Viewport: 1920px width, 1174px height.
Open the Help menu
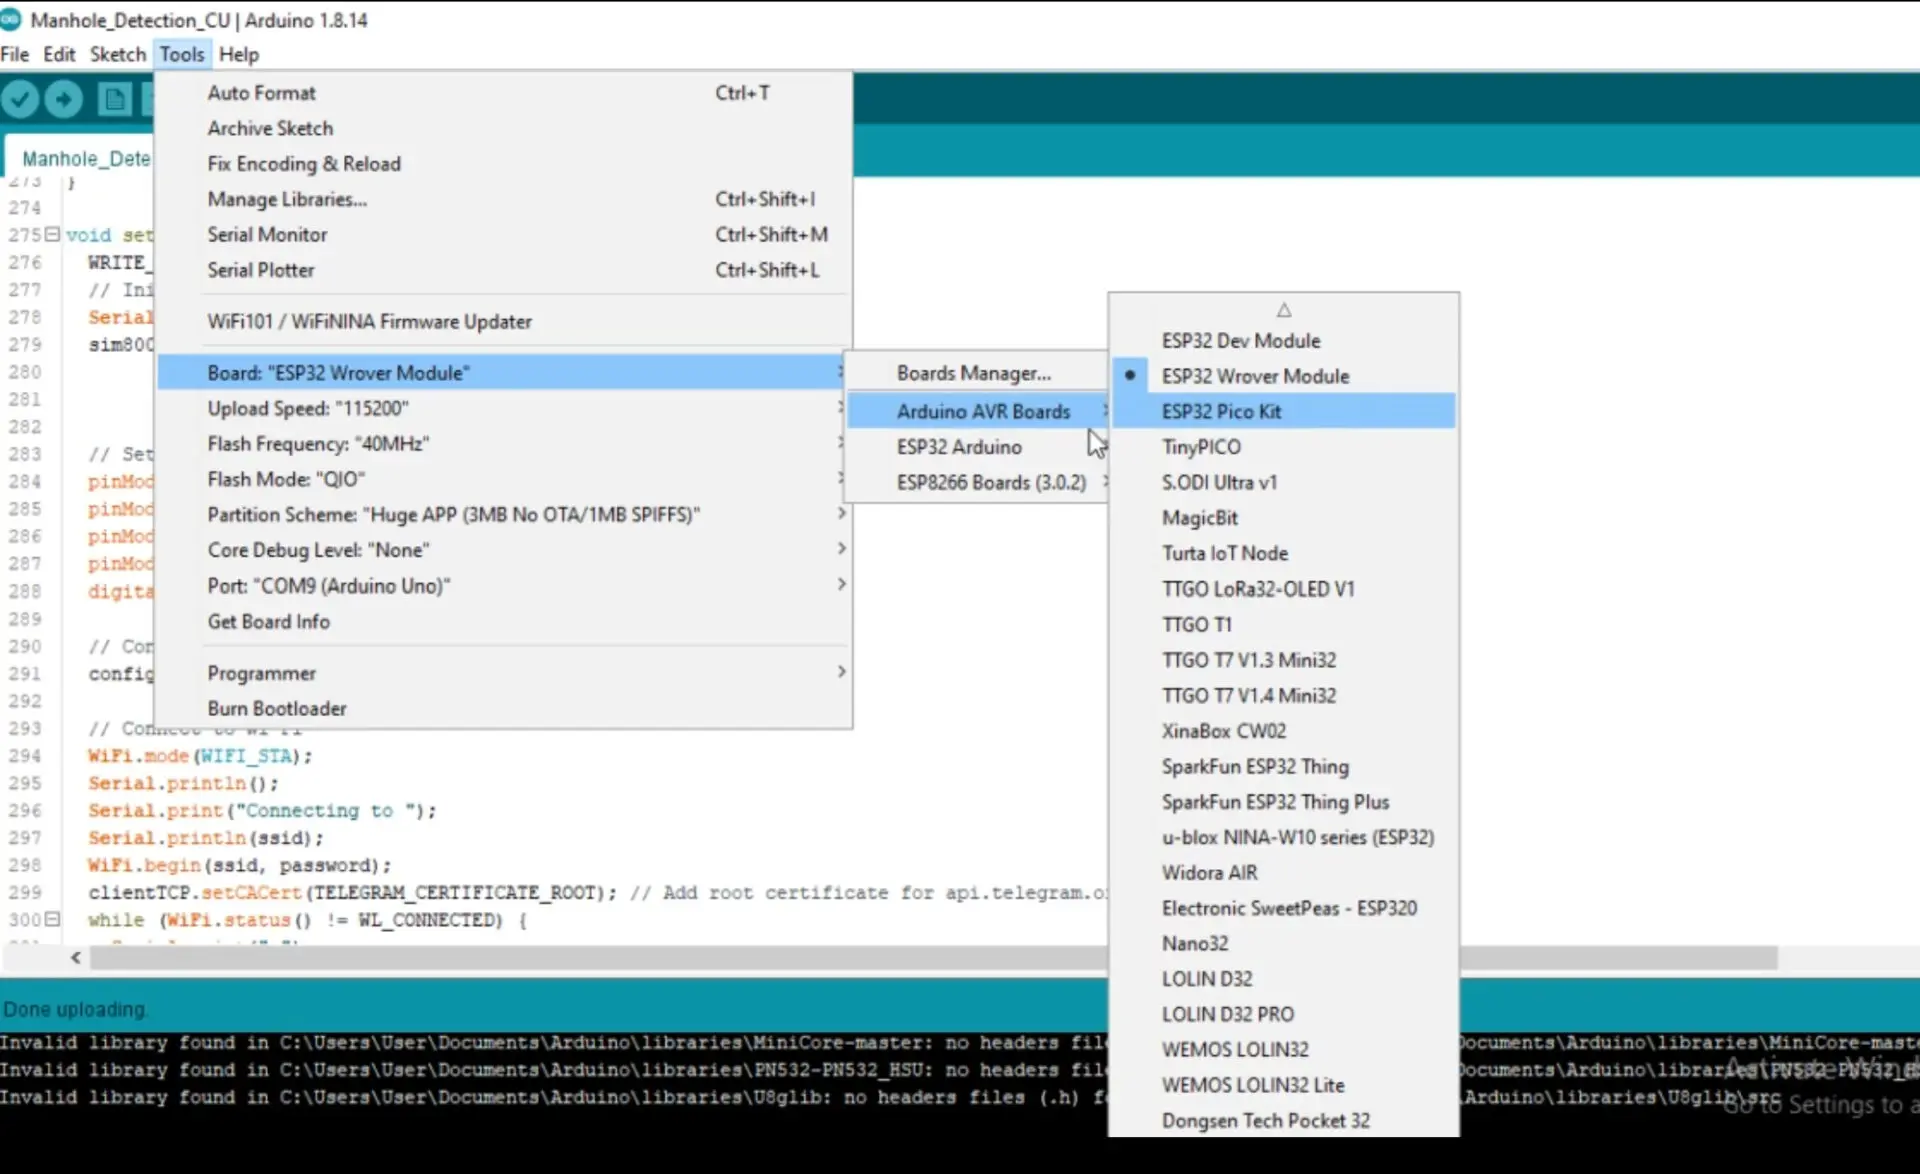tap(239, 54)
